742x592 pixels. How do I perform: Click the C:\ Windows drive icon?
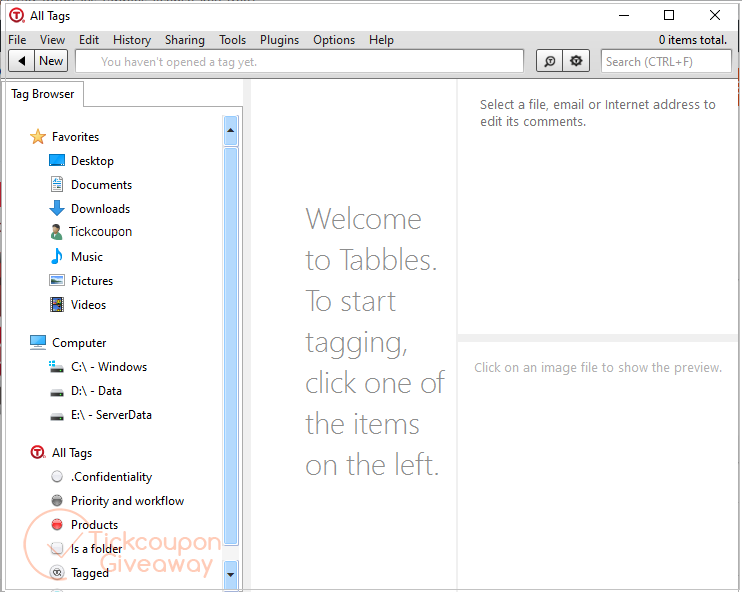pos(56,366)
